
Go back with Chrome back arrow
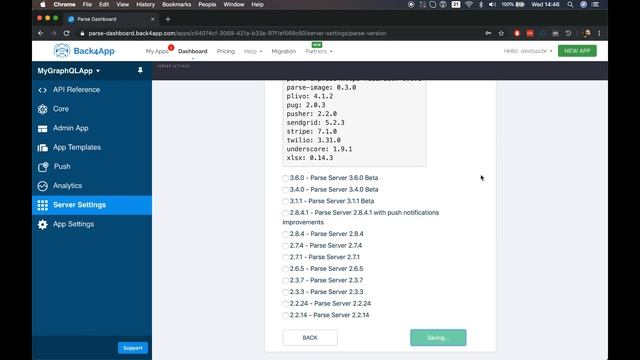(x=40, y=33)
